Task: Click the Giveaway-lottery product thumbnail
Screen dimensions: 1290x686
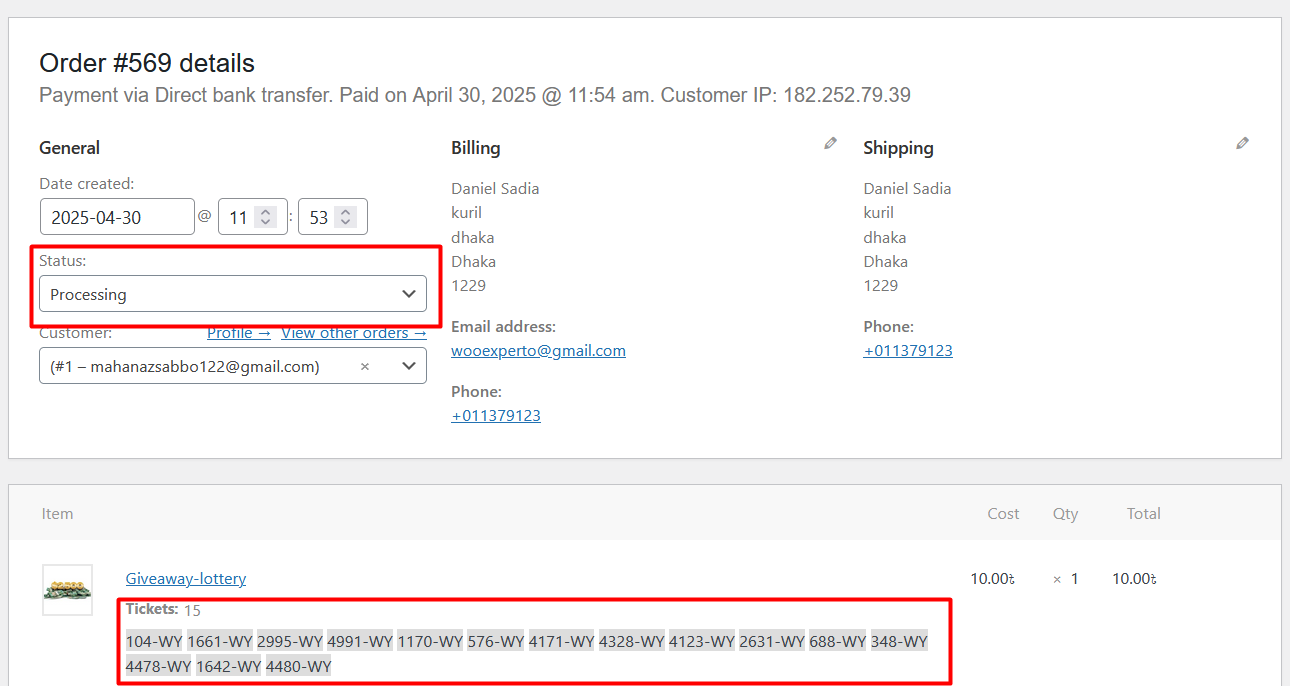Action: (67, 590)
